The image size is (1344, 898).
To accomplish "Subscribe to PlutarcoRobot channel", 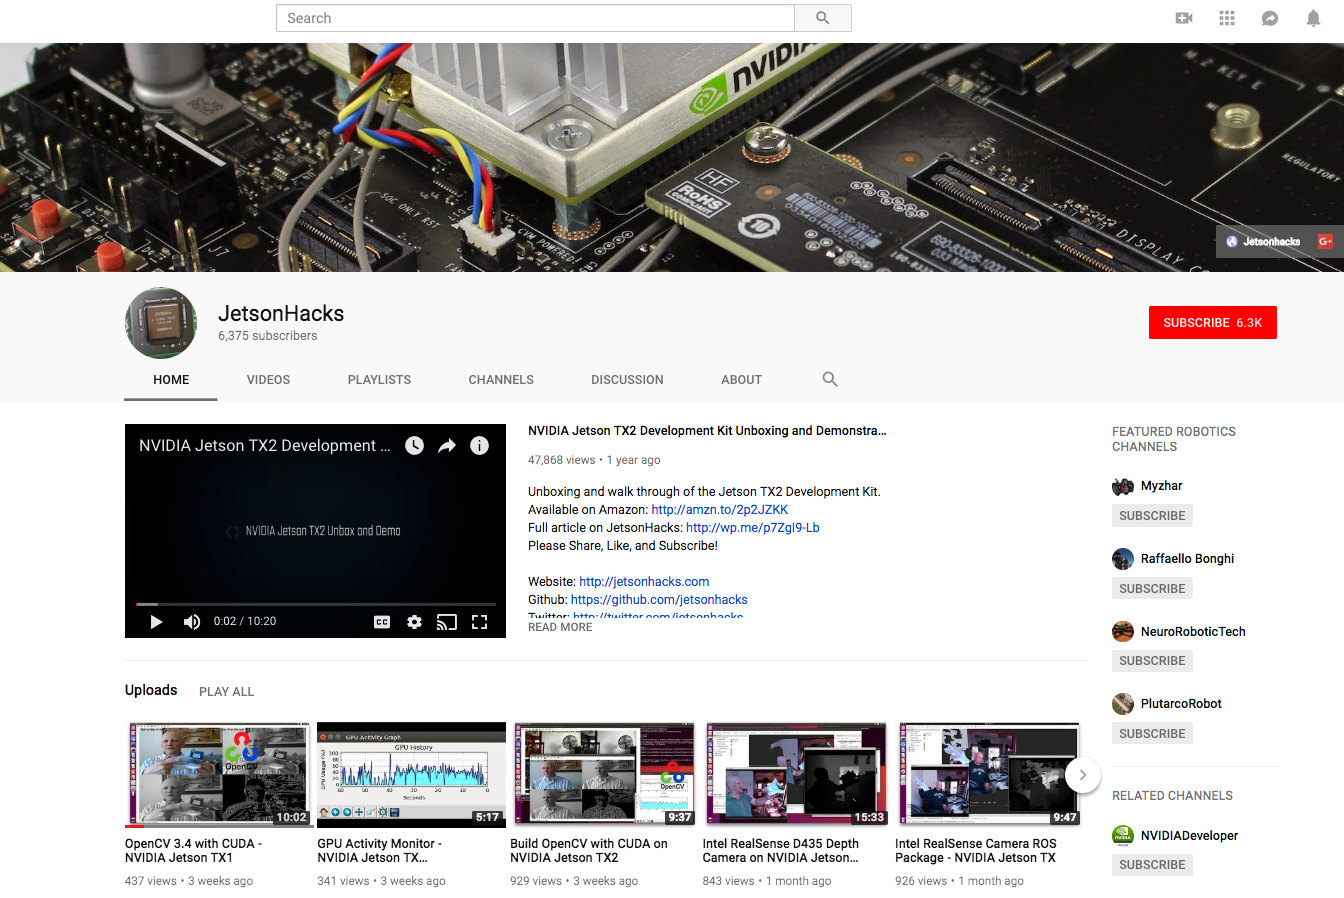I will tap(1152, 734).
